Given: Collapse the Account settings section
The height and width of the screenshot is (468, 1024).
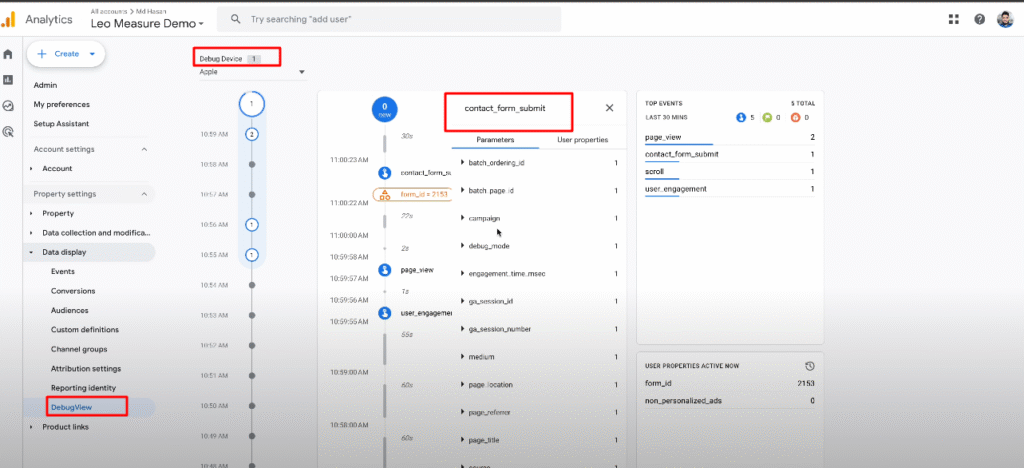Looking at the screenshot, I should click(144, 149).
